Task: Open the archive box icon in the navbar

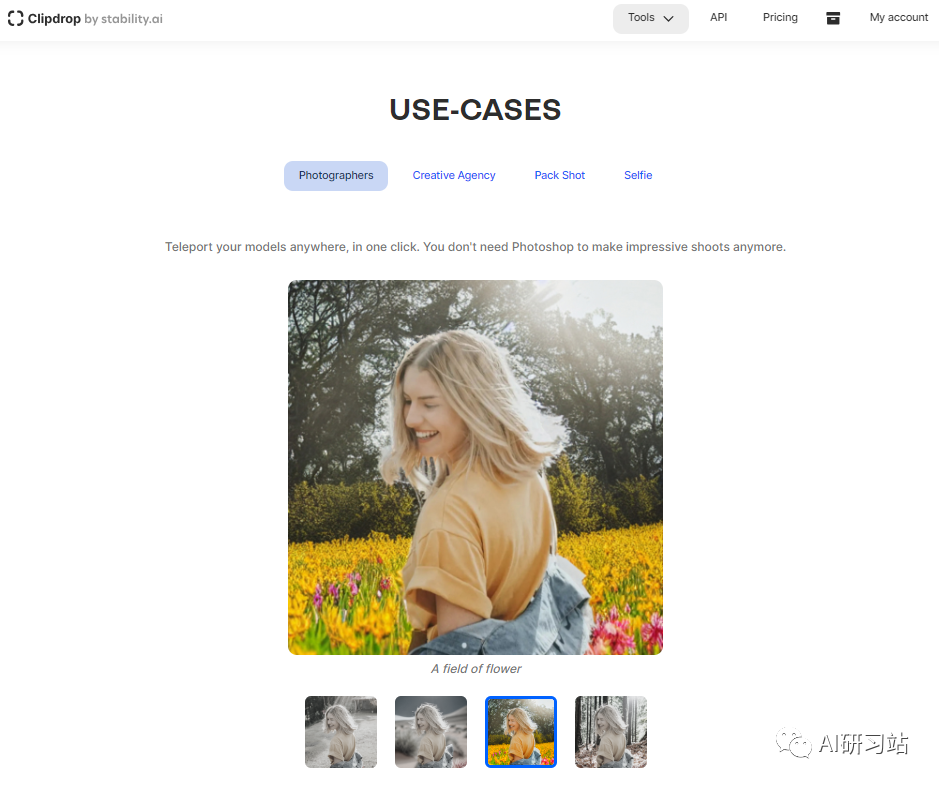Action: pos(833,18)
